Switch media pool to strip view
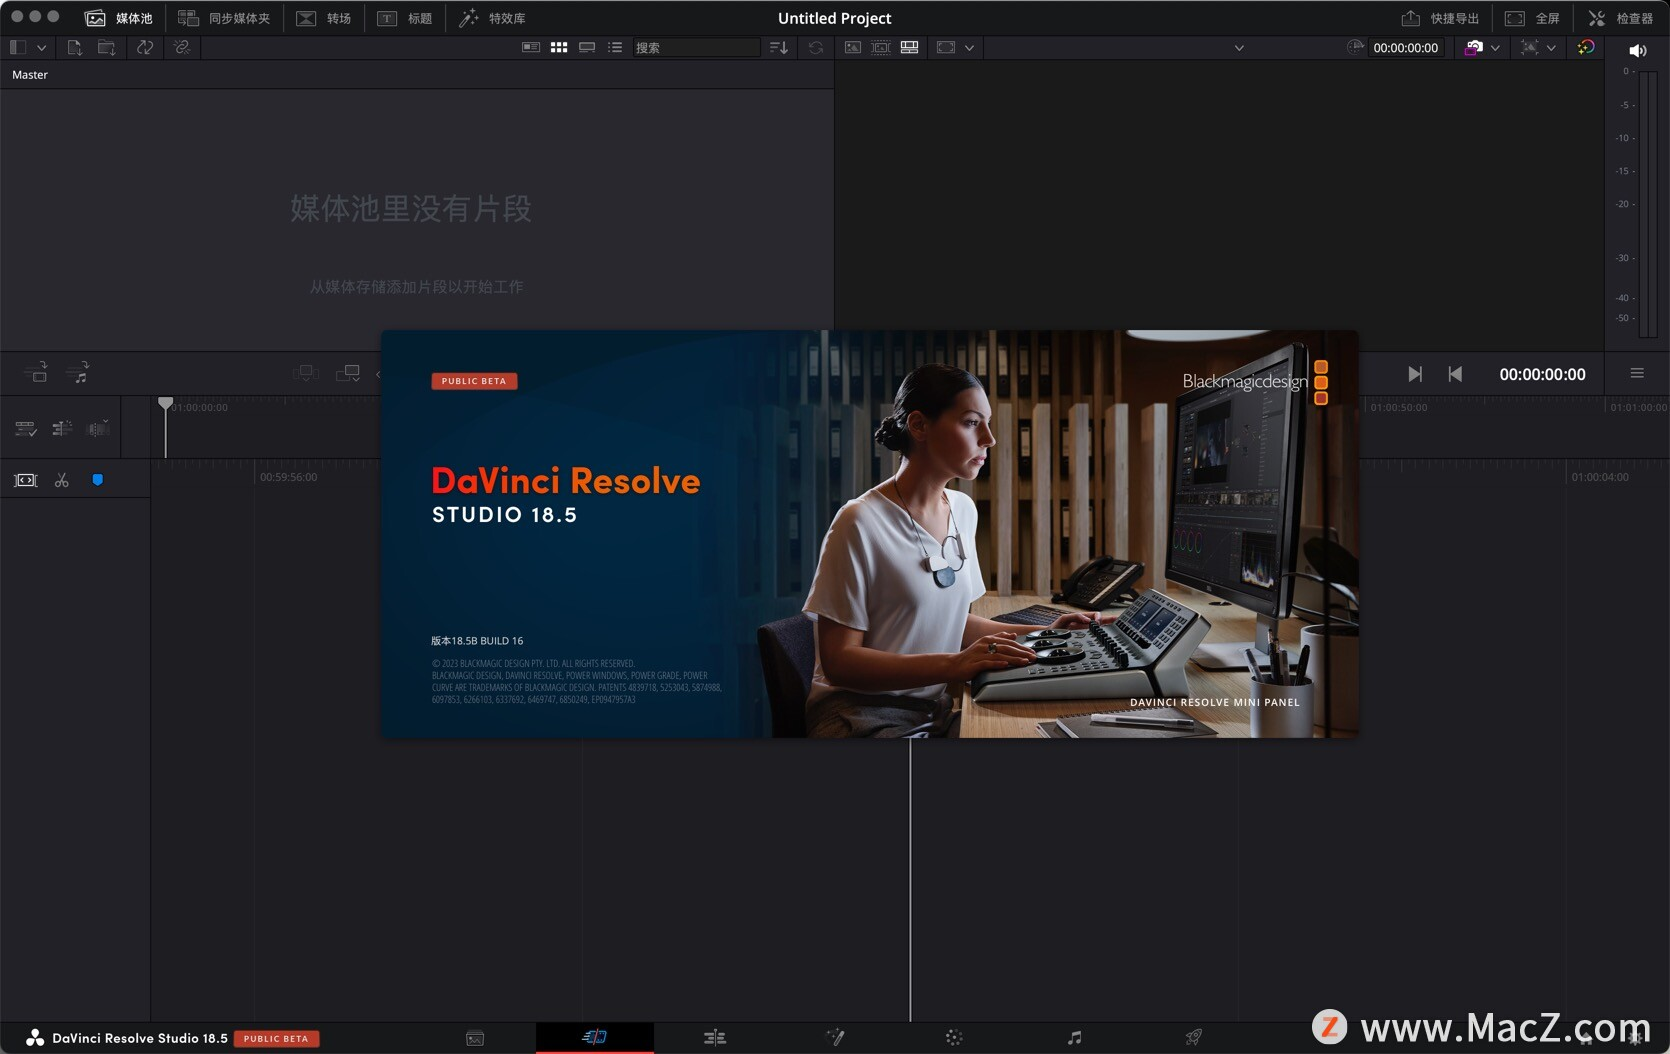 tap(587, 47)
